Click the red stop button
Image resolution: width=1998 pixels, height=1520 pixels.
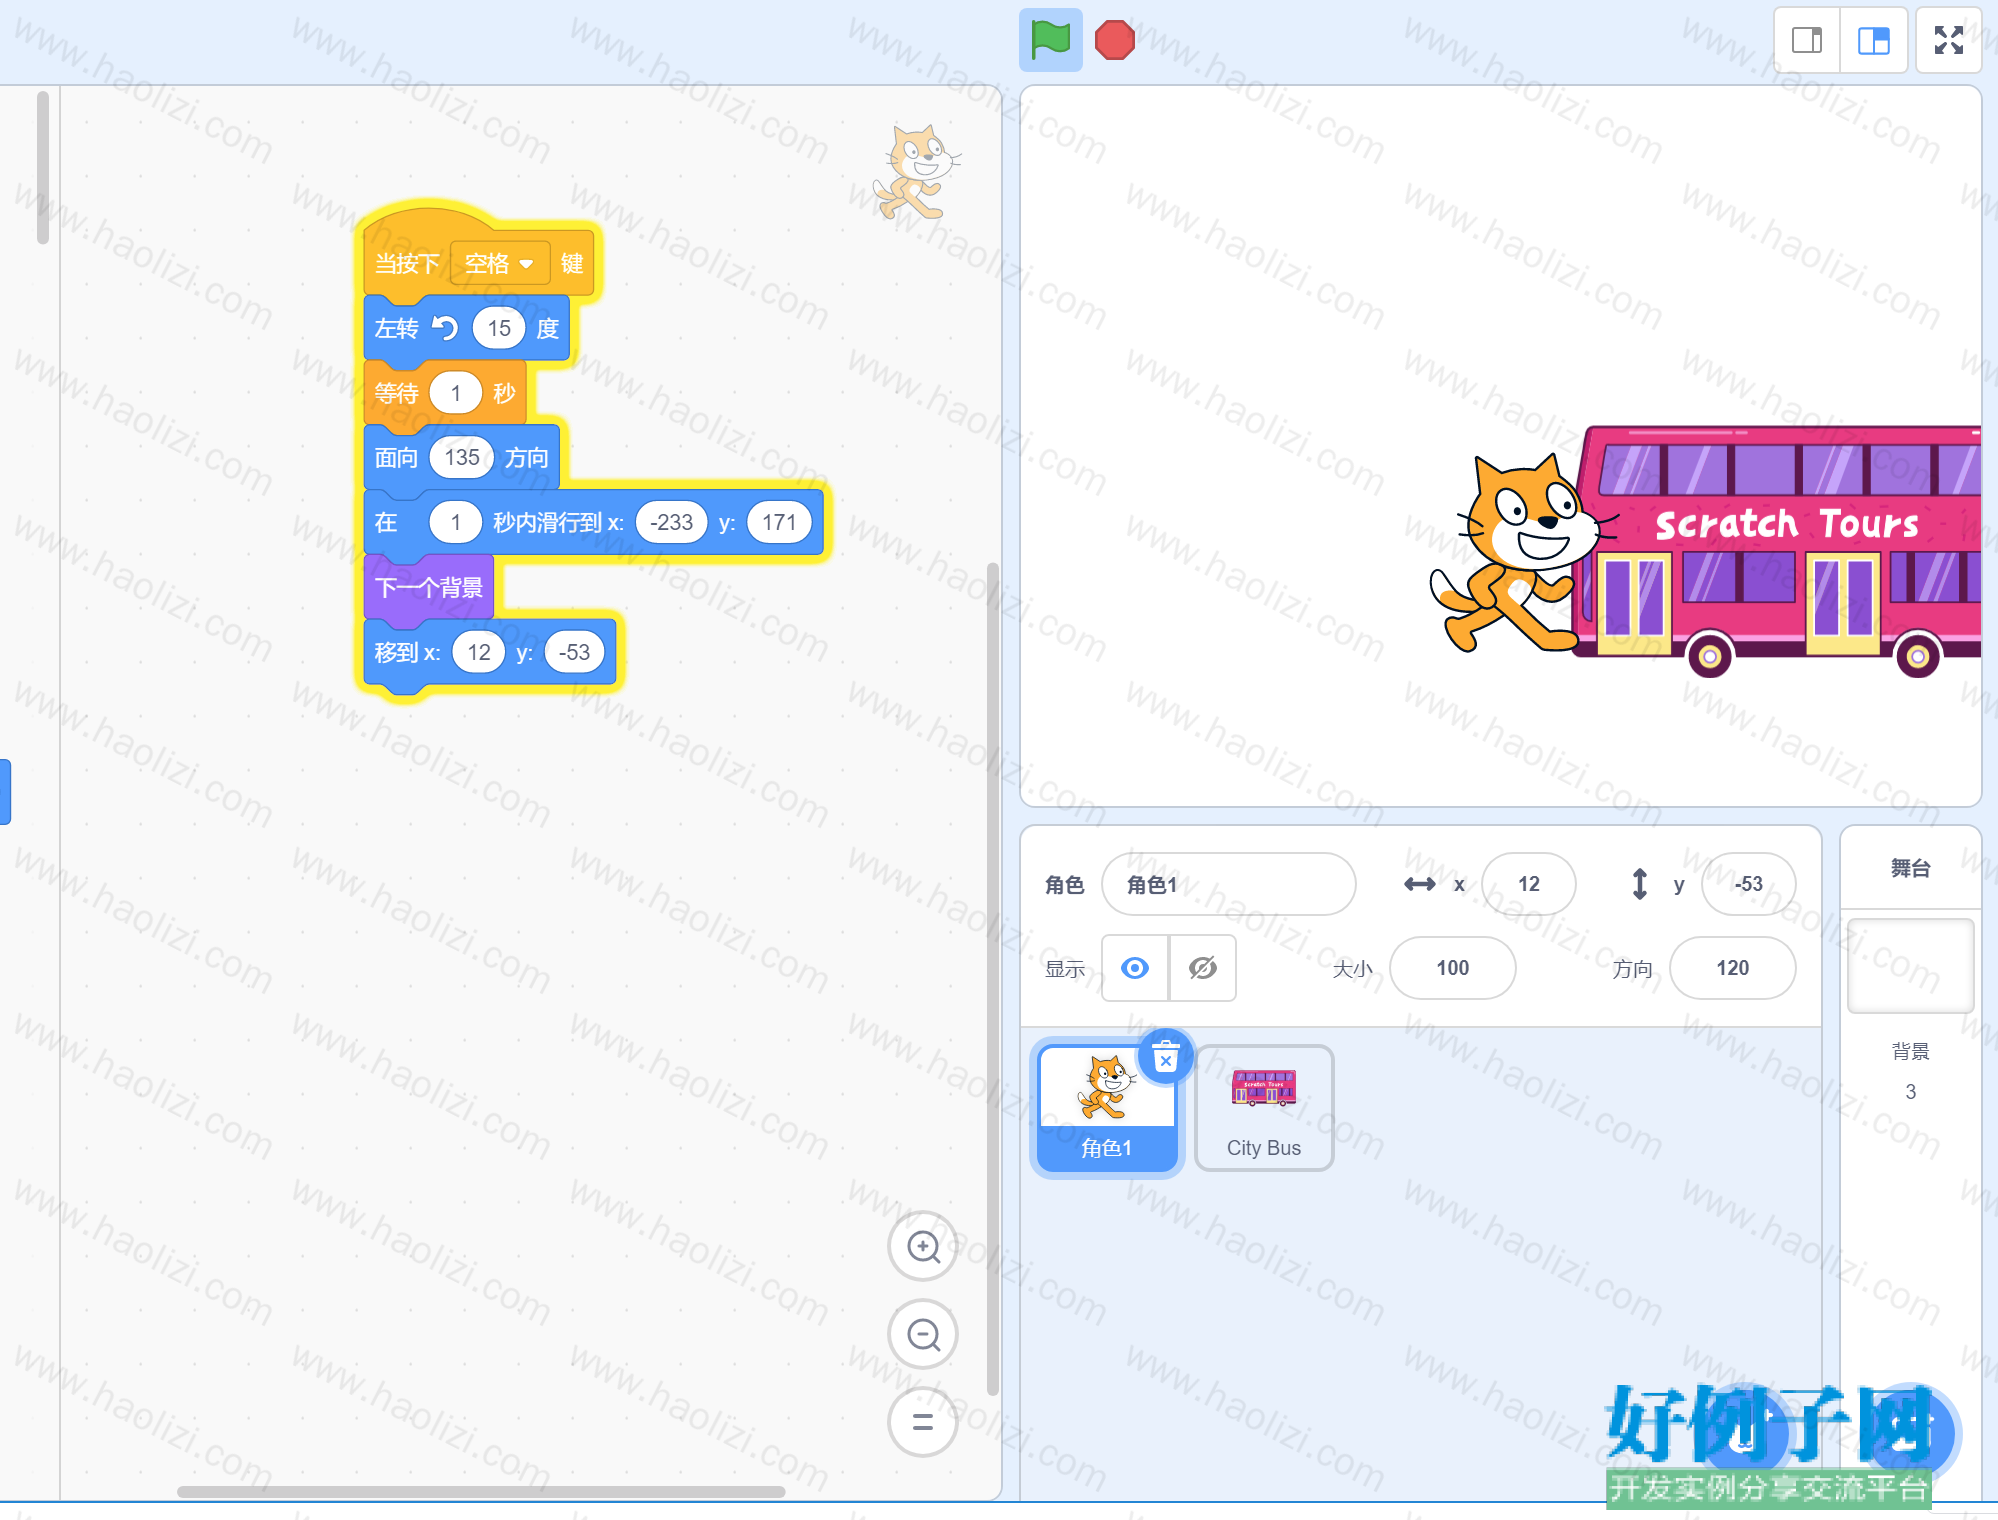(1114, 40)
